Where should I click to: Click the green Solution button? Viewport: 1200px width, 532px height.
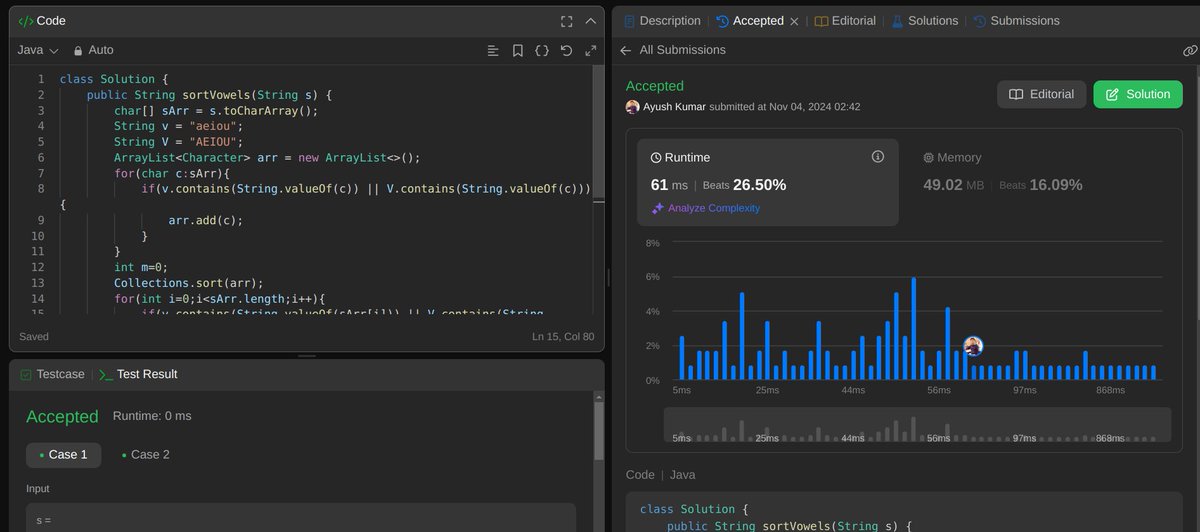pos(1137,94)
